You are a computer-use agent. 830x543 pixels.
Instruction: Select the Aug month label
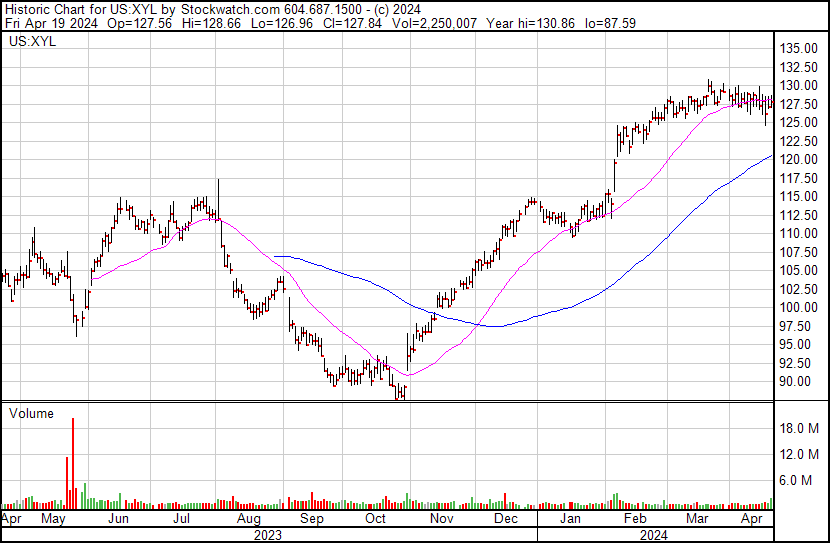pos(248,518)
